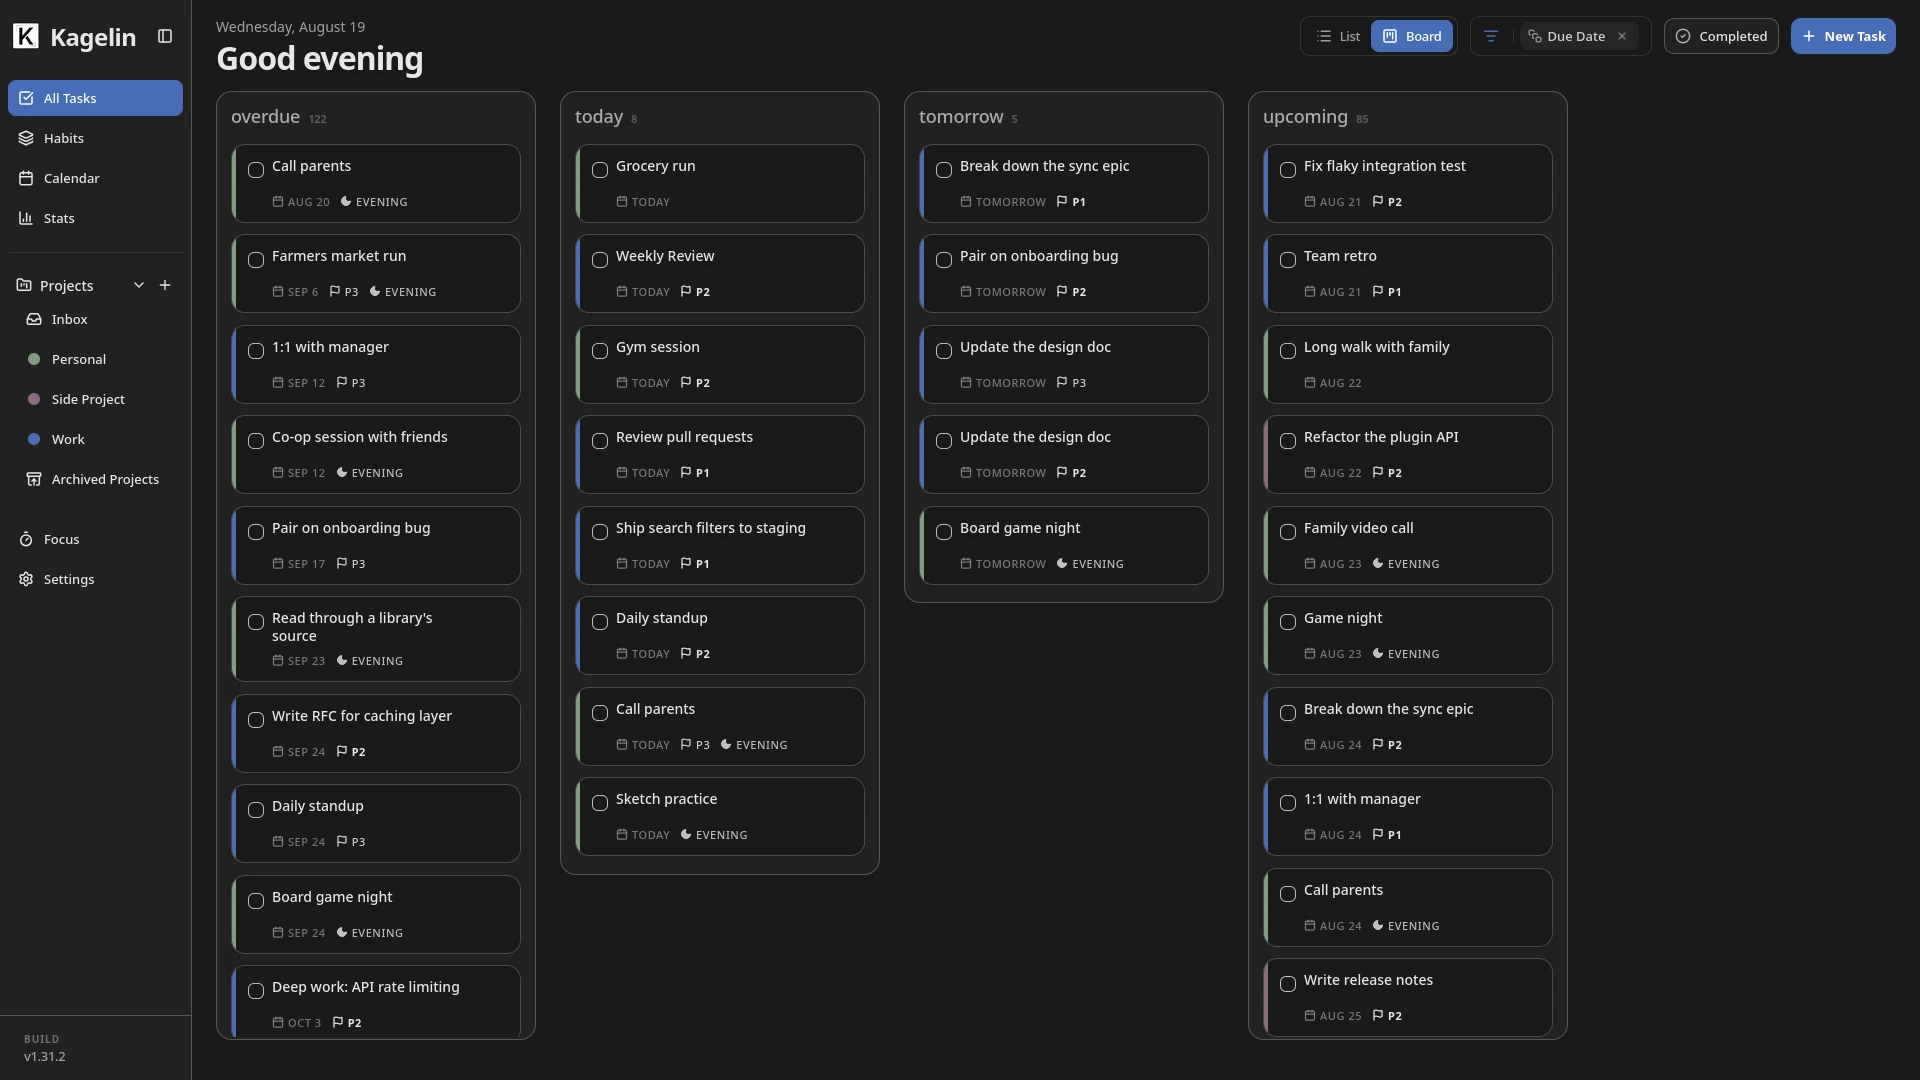
Task: Click P1 priority flag on Review pull requests
Action: click(x=695, y=473)
